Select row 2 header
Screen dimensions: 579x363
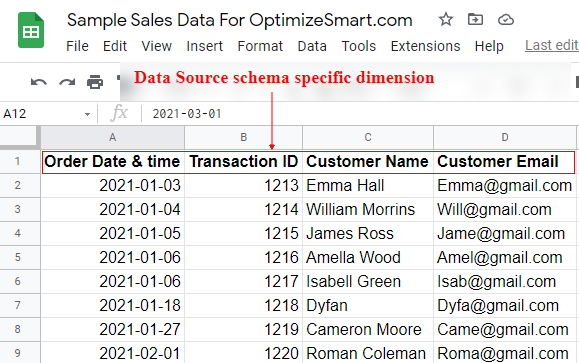(x=20, y=185)
